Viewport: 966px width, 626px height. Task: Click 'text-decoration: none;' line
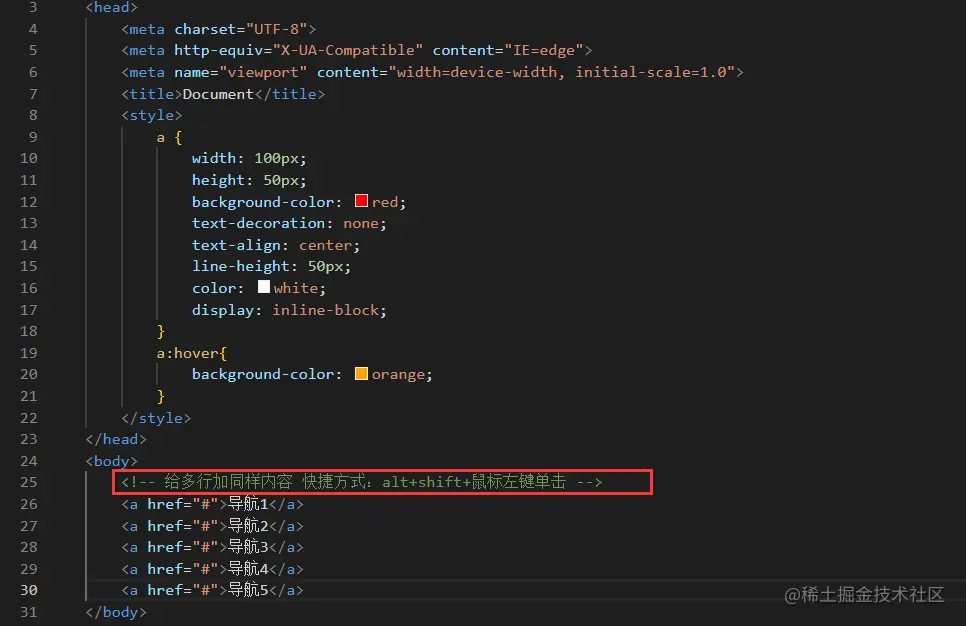[x=289, y=223]
